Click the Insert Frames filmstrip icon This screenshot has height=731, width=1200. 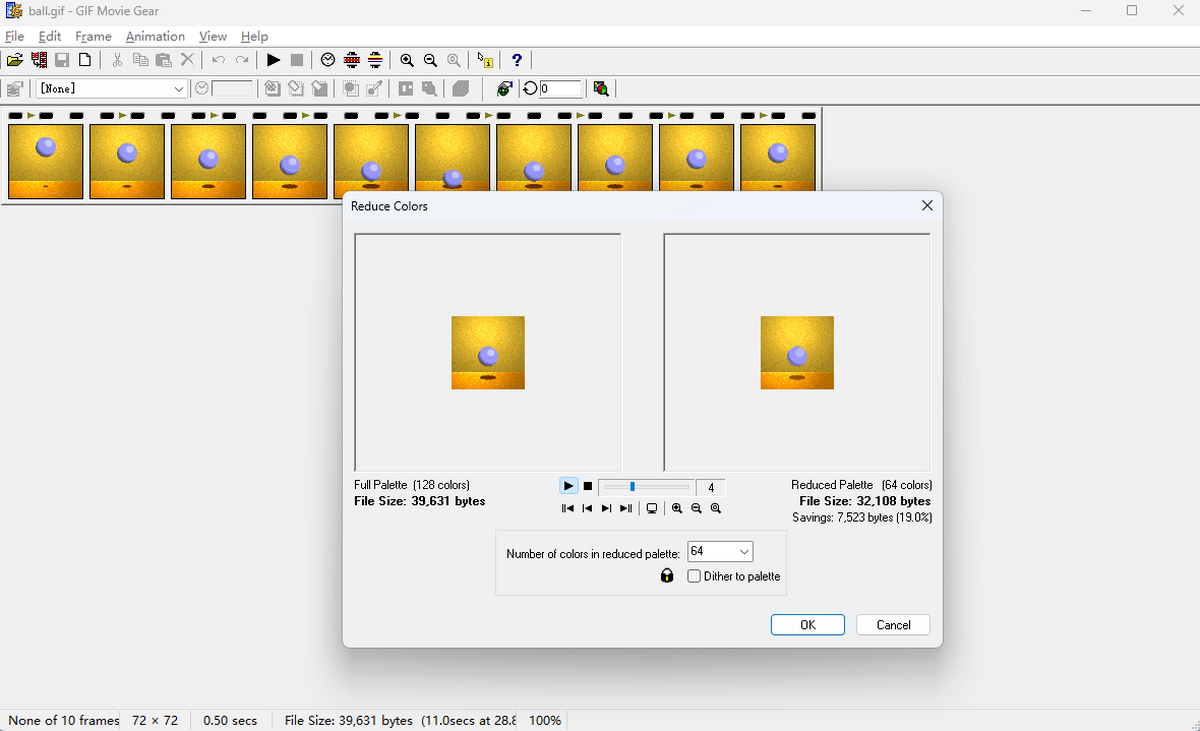[39, 60]
